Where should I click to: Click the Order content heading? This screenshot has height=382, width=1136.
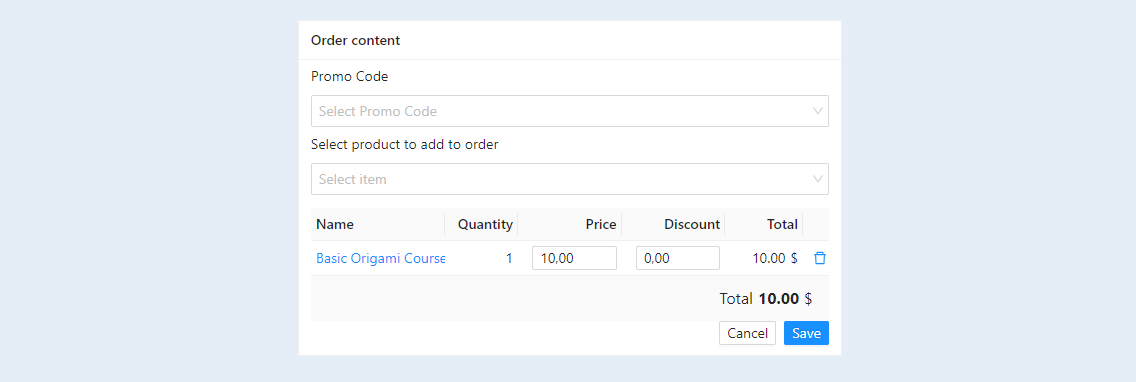click(355, 41)
